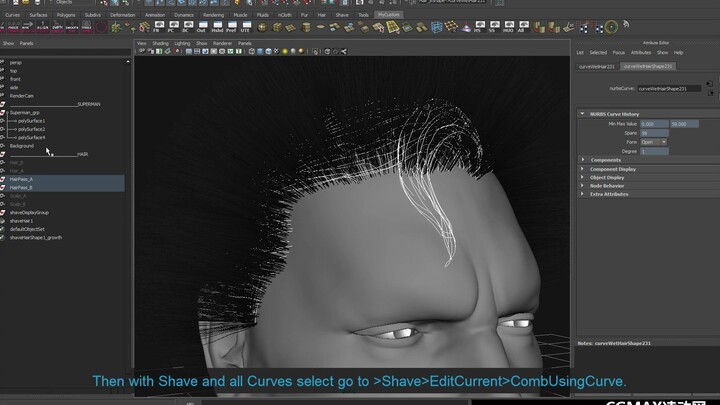This screenshot has height=405, width=720.
Task: Click the grid toggle viewport icon
Action: click(189, 51)
